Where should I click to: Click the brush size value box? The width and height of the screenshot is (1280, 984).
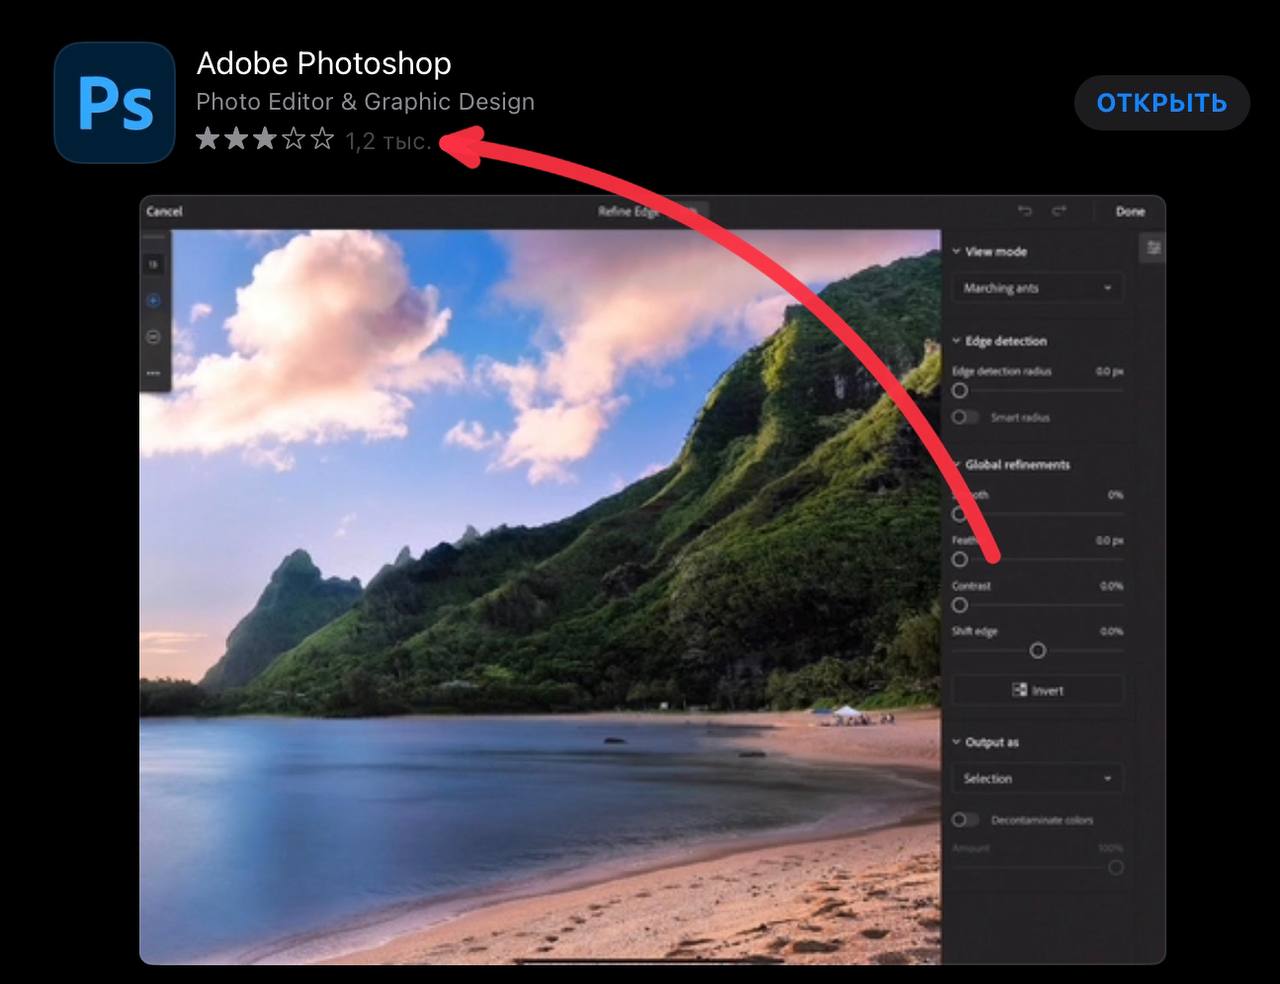point(153,265)
